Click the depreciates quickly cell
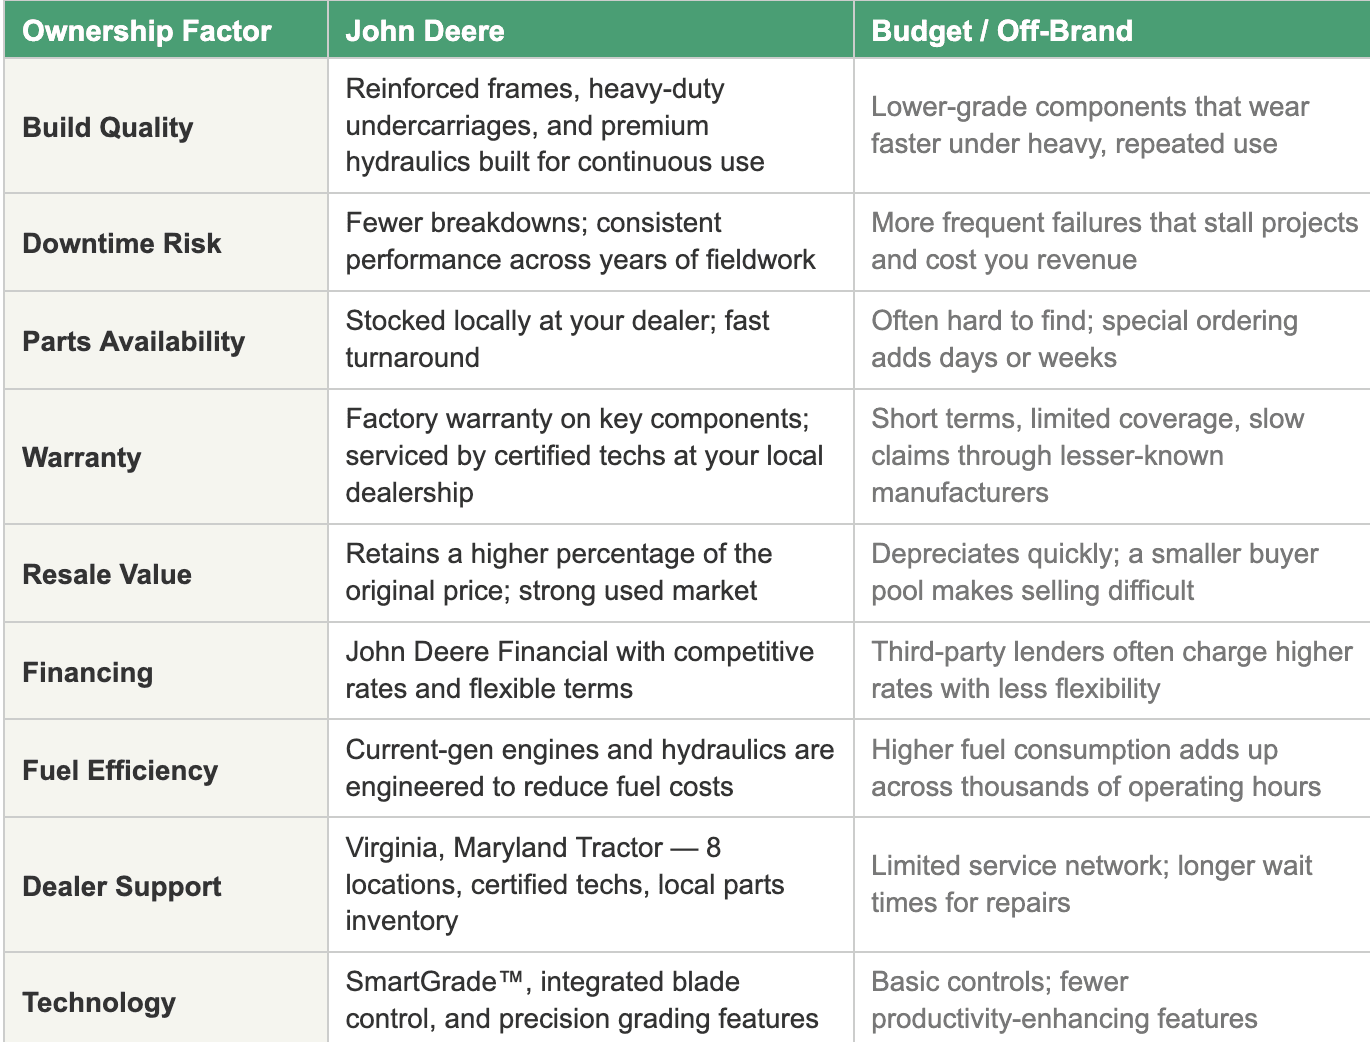Screen dimensions: 1370x1042 click(1094, 572)
